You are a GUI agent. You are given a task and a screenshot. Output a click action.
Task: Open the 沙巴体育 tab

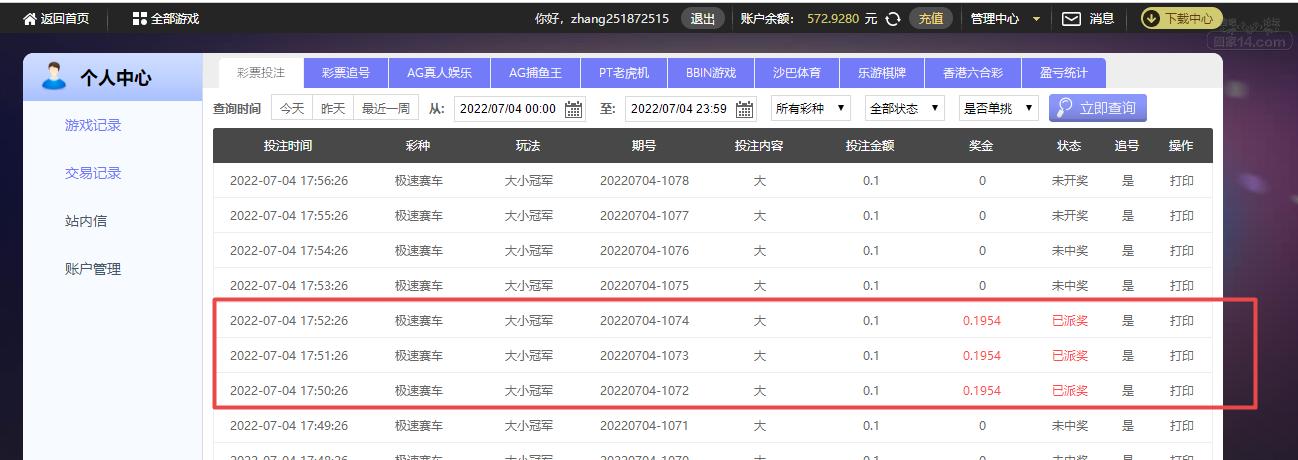coord(797,73)
